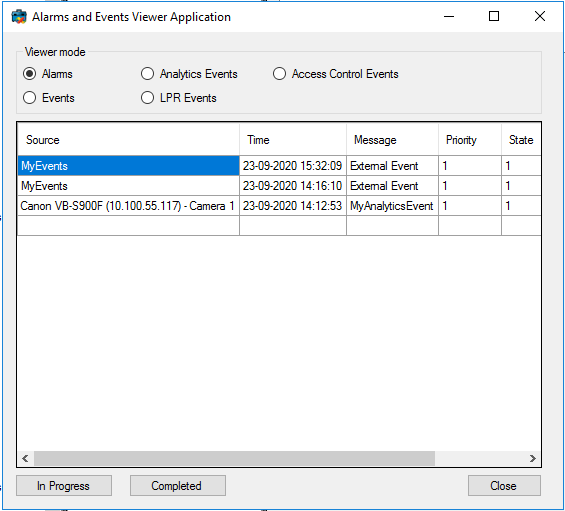Select Access Control Events mode
The height and width of the screenshot is (511, 565).
pyautogui.click(x=335, y=74)
